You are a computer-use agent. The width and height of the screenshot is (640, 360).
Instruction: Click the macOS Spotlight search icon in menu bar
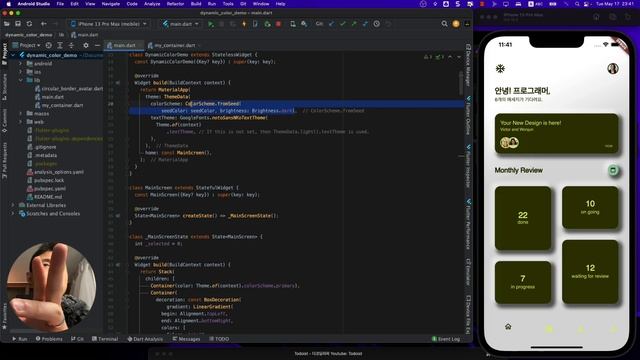577,4
